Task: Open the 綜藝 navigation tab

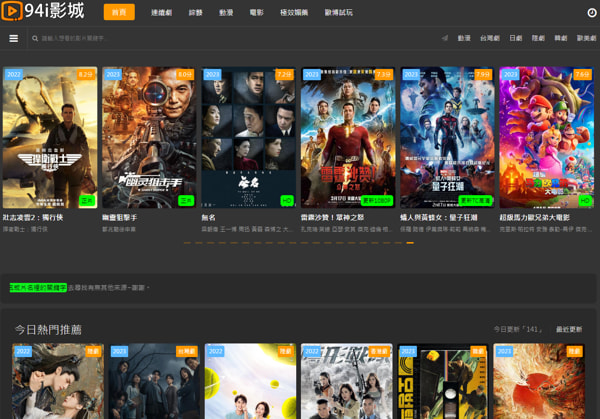Action: coord(196,13)
